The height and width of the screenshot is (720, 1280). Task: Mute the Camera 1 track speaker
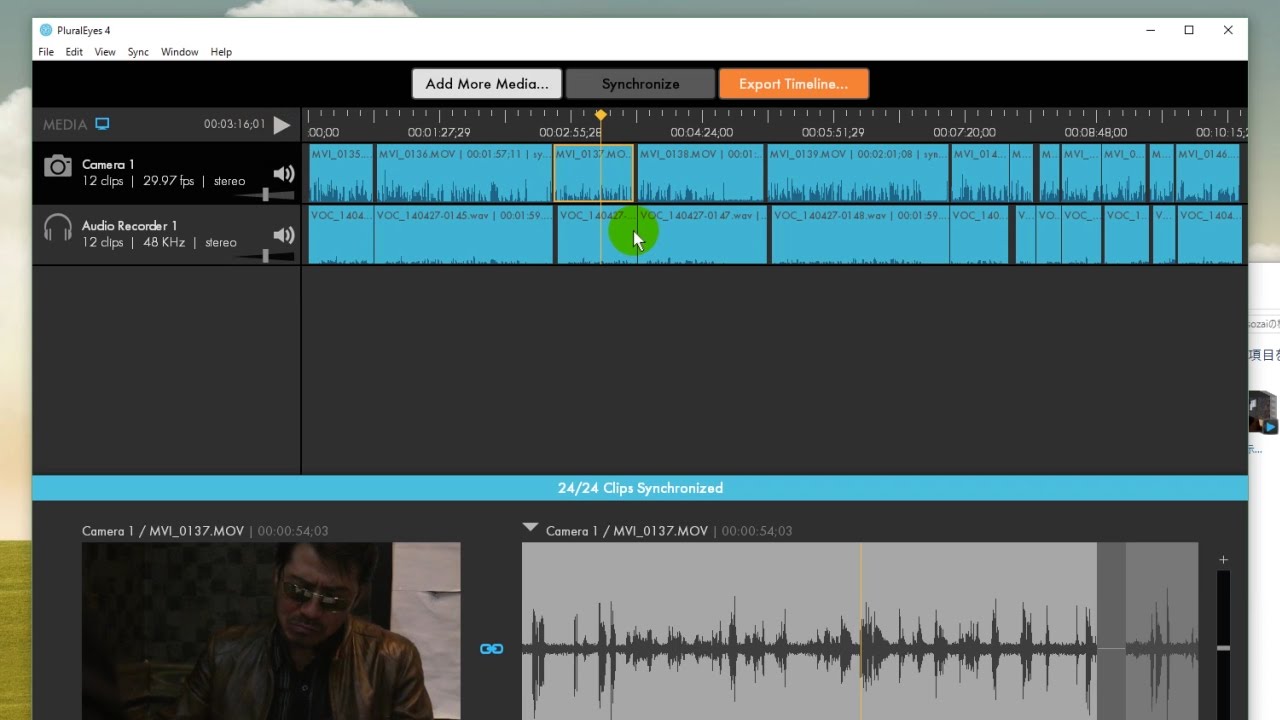[x=284, y=174]
